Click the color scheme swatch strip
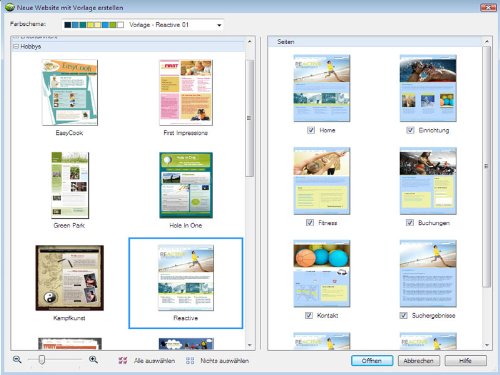 click(94, 25)
